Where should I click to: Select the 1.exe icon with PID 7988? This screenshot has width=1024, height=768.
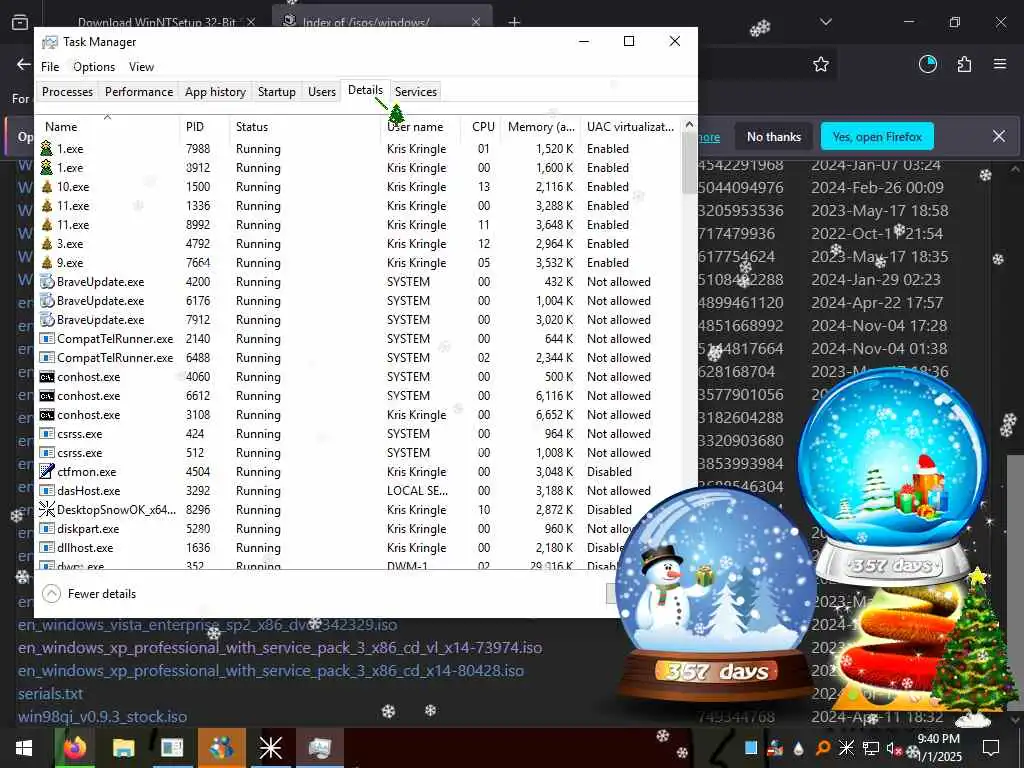click(46, 148)
